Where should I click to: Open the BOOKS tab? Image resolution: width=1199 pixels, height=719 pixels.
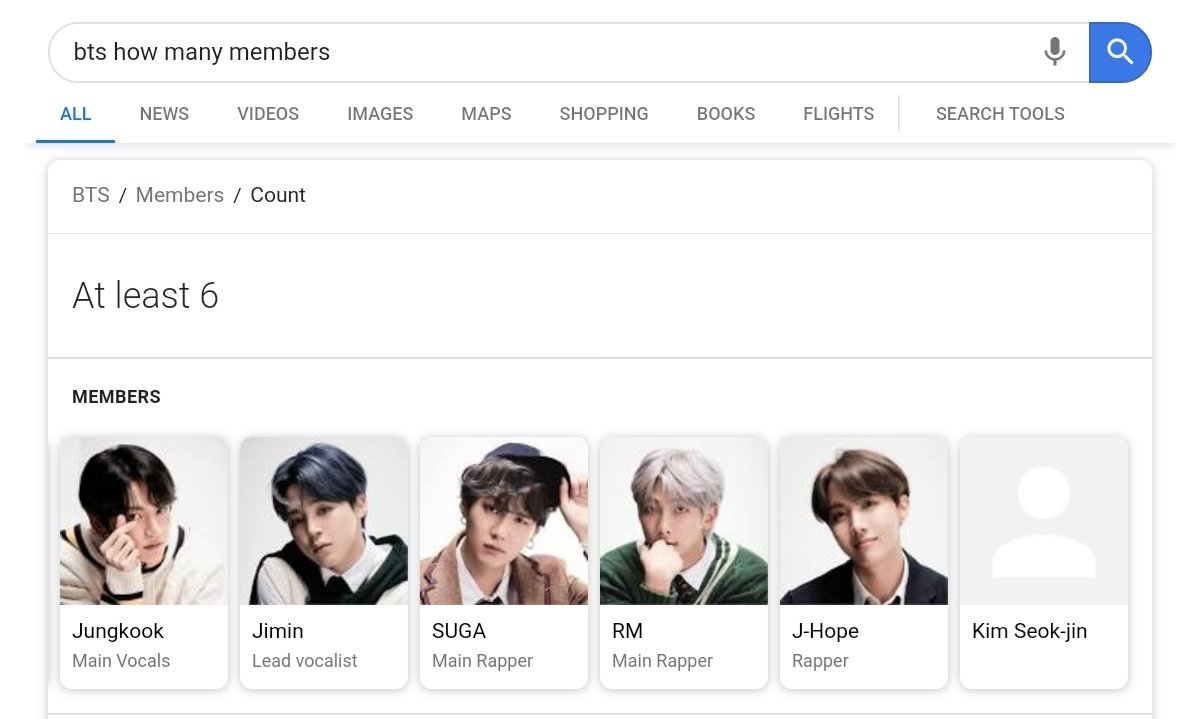[726, 114]
